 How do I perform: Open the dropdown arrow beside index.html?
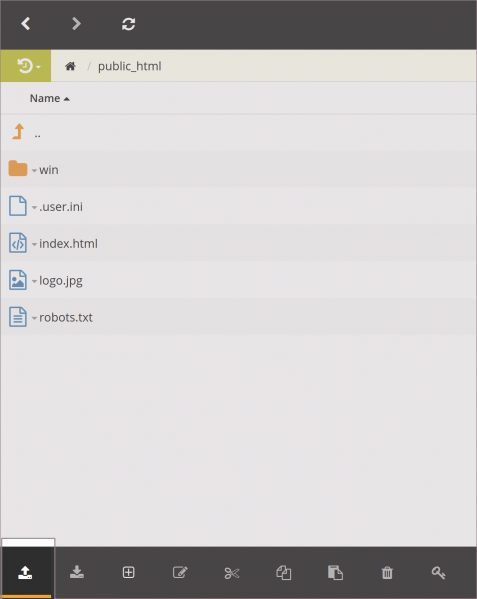34,244
